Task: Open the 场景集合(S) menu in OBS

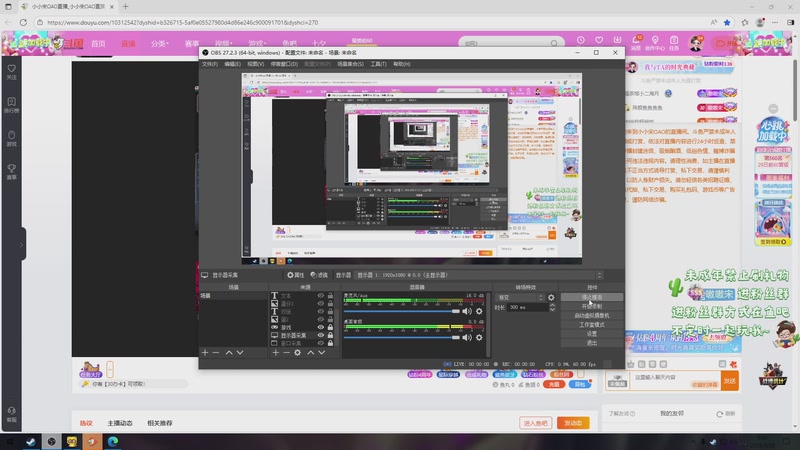Action: click(351, 64)
